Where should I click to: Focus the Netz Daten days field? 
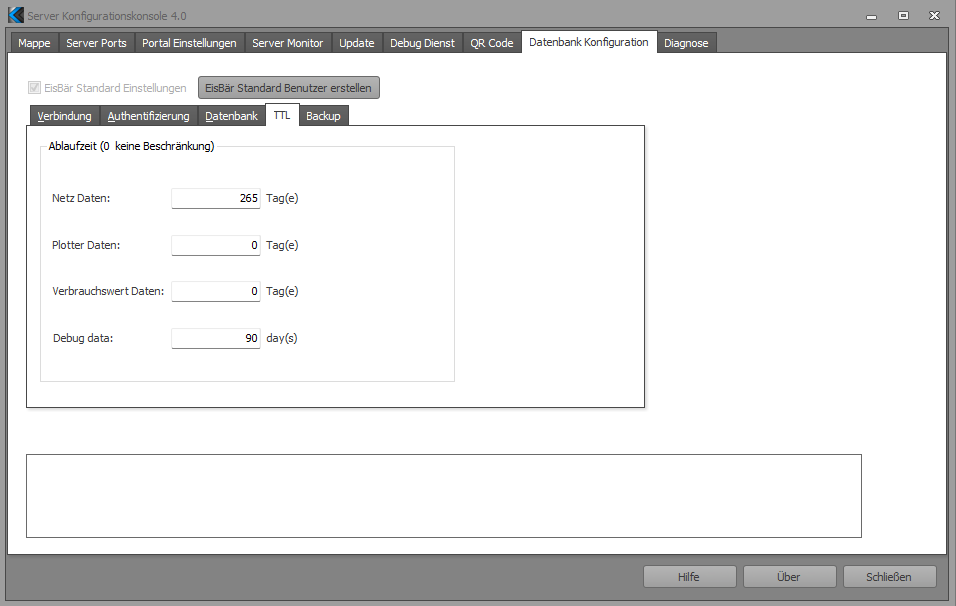(x=216, y=198)
